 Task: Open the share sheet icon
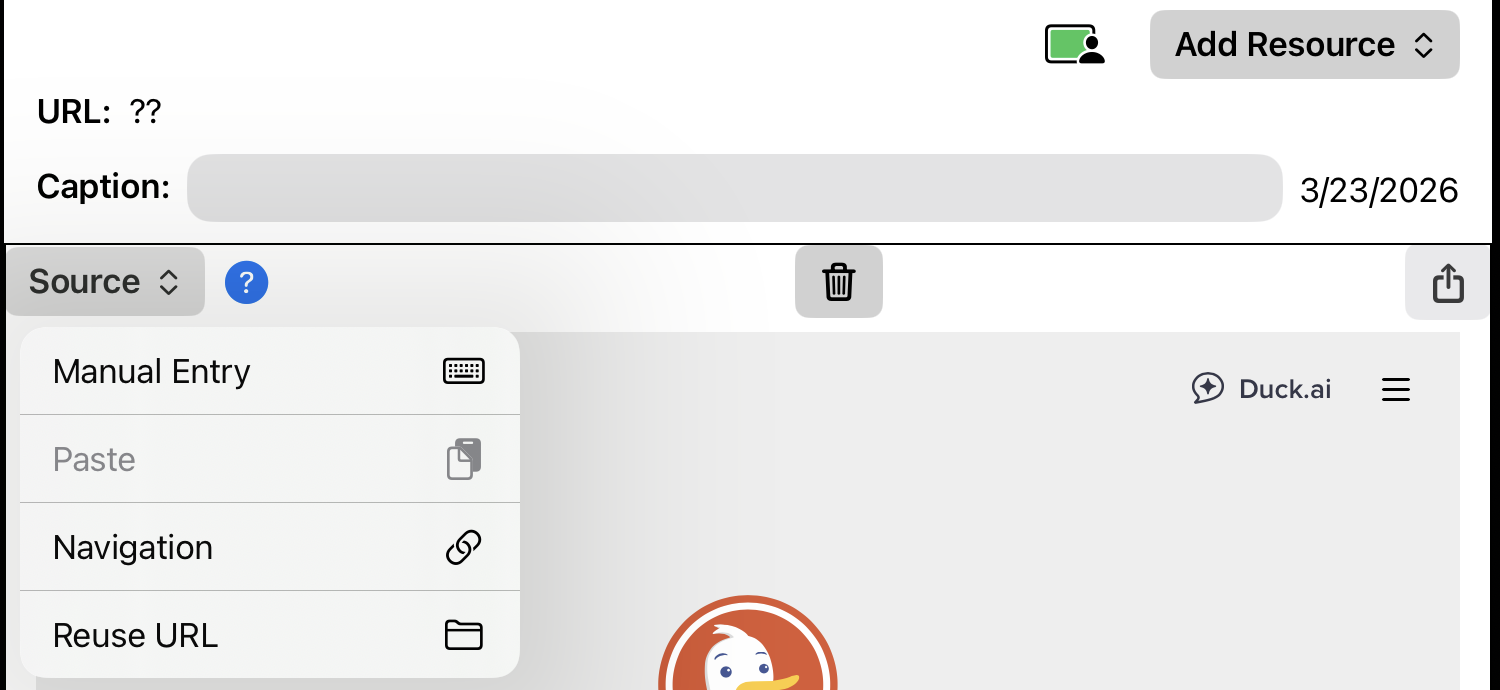coord(1447,283)
